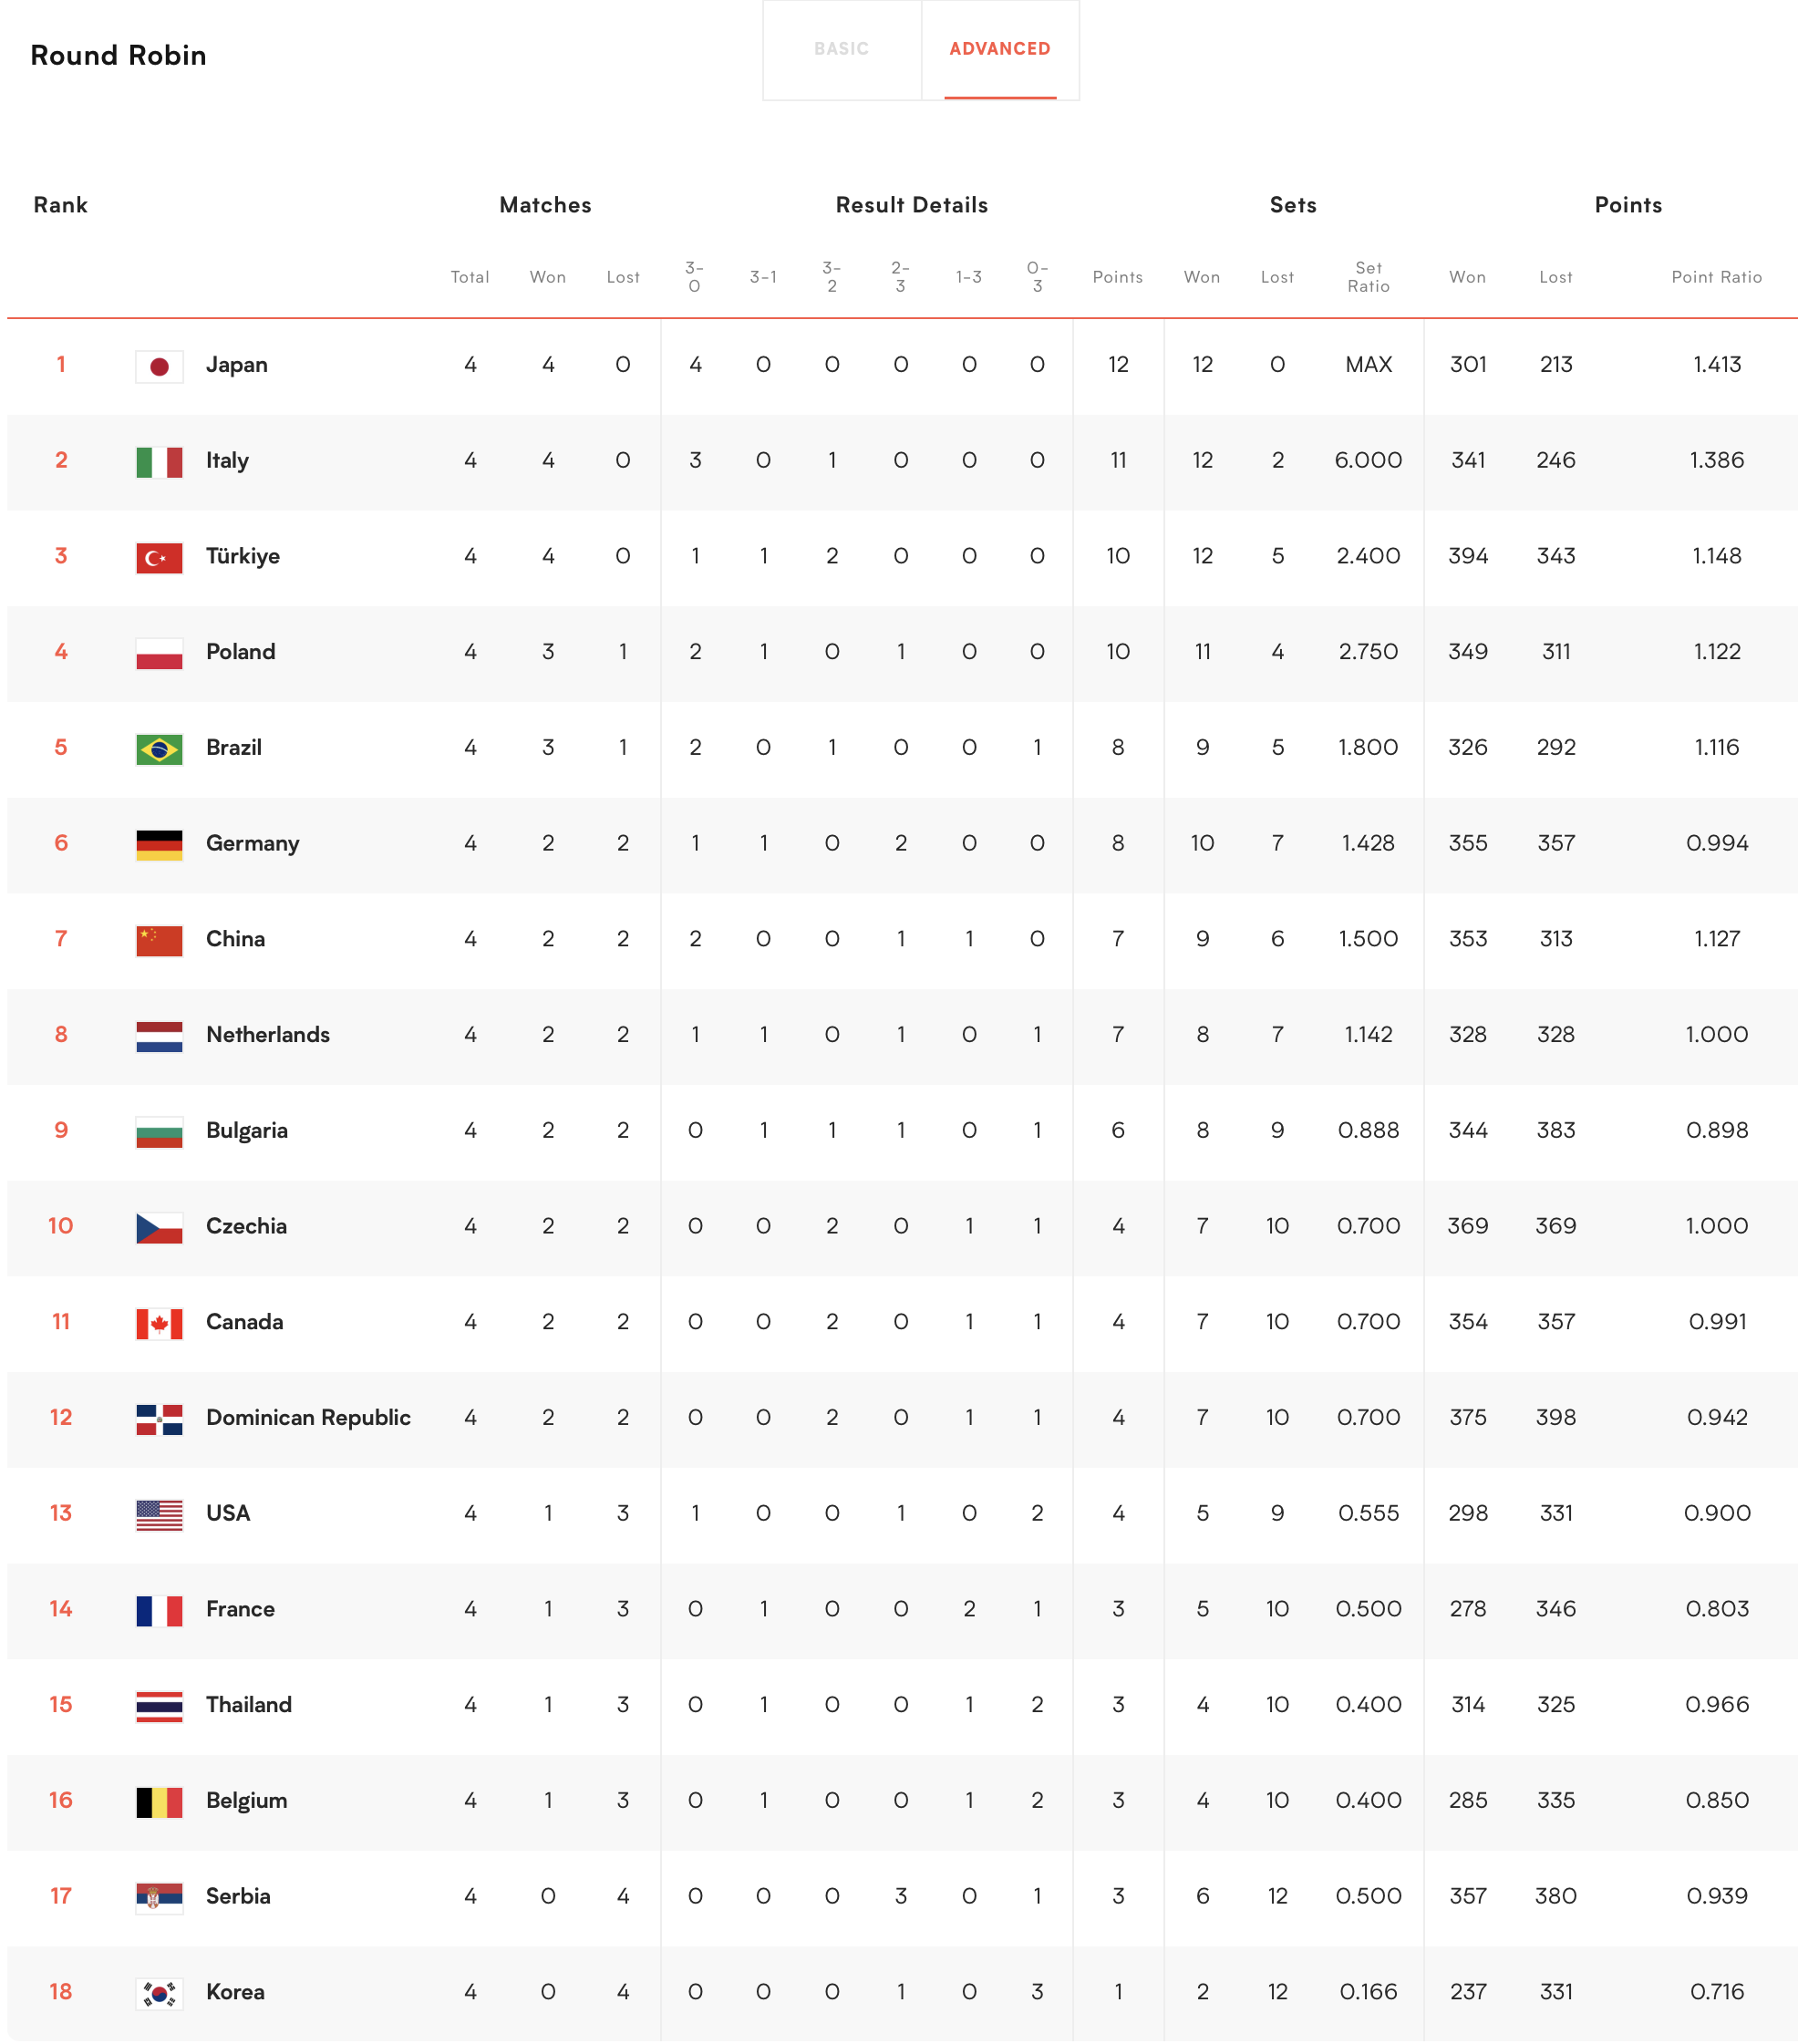Click the Point Ratio column header
The width and height of the screenshot is (1798, 2044).
1716,277
